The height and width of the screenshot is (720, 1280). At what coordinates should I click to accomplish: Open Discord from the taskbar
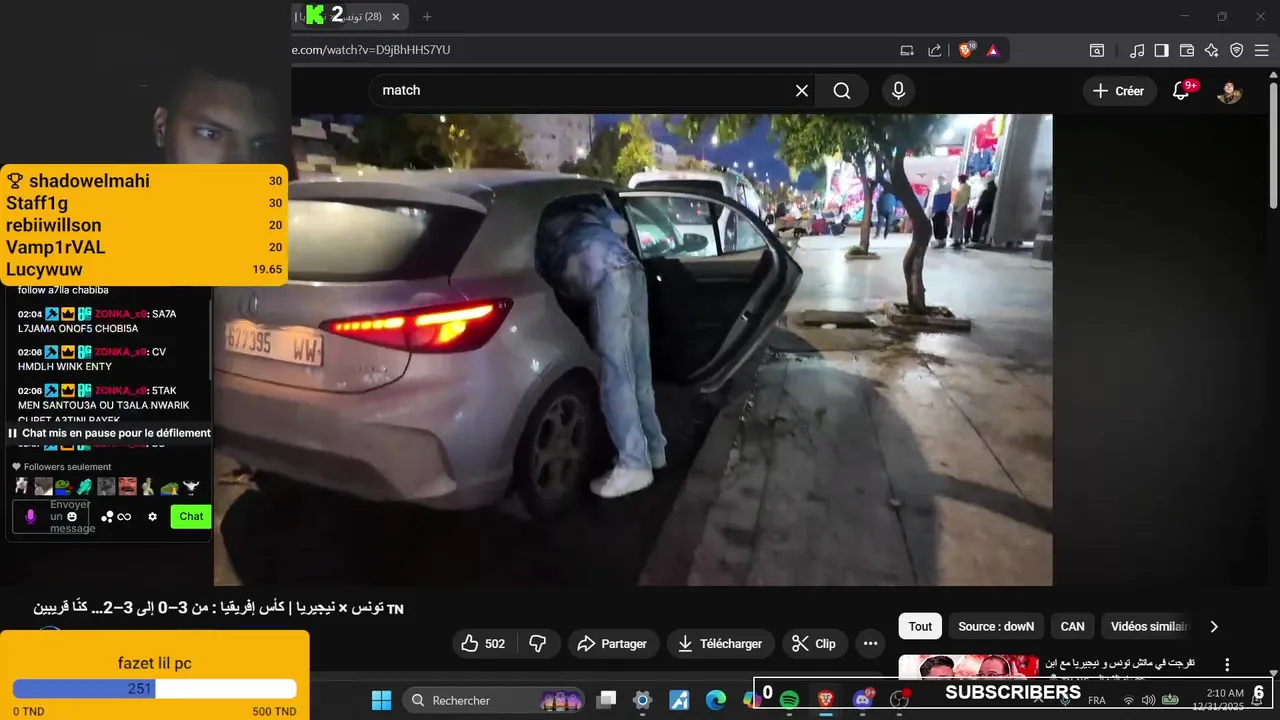coord(863,700)
